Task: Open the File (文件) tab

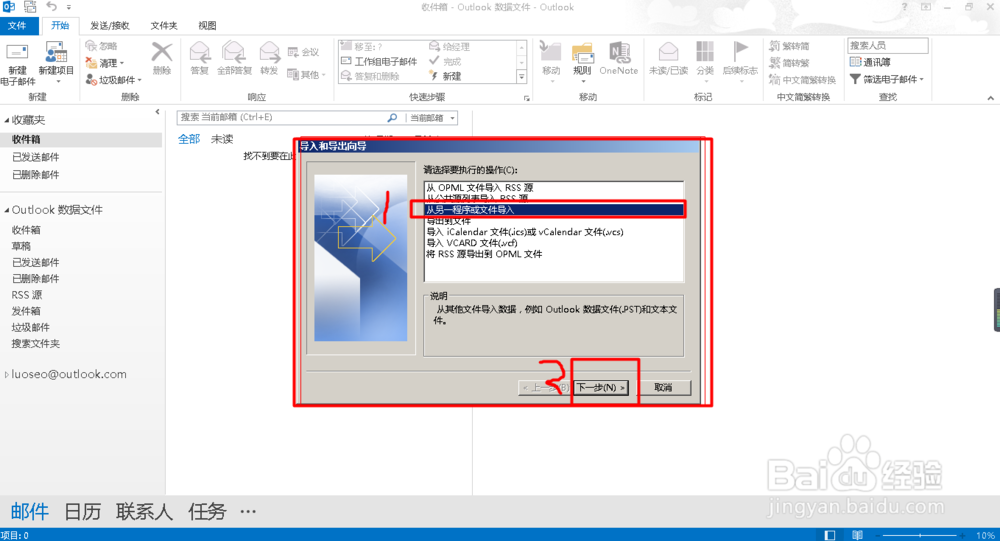Action: (17, 26)
